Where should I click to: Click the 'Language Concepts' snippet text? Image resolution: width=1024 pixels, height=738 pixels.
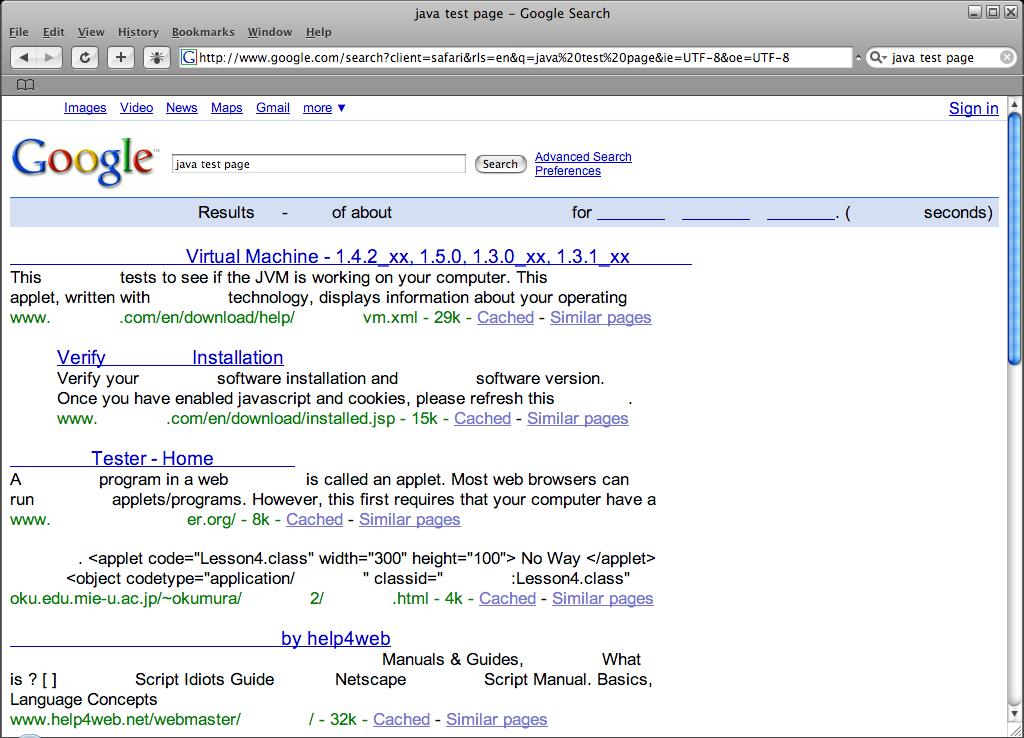(x=84, y=699)
